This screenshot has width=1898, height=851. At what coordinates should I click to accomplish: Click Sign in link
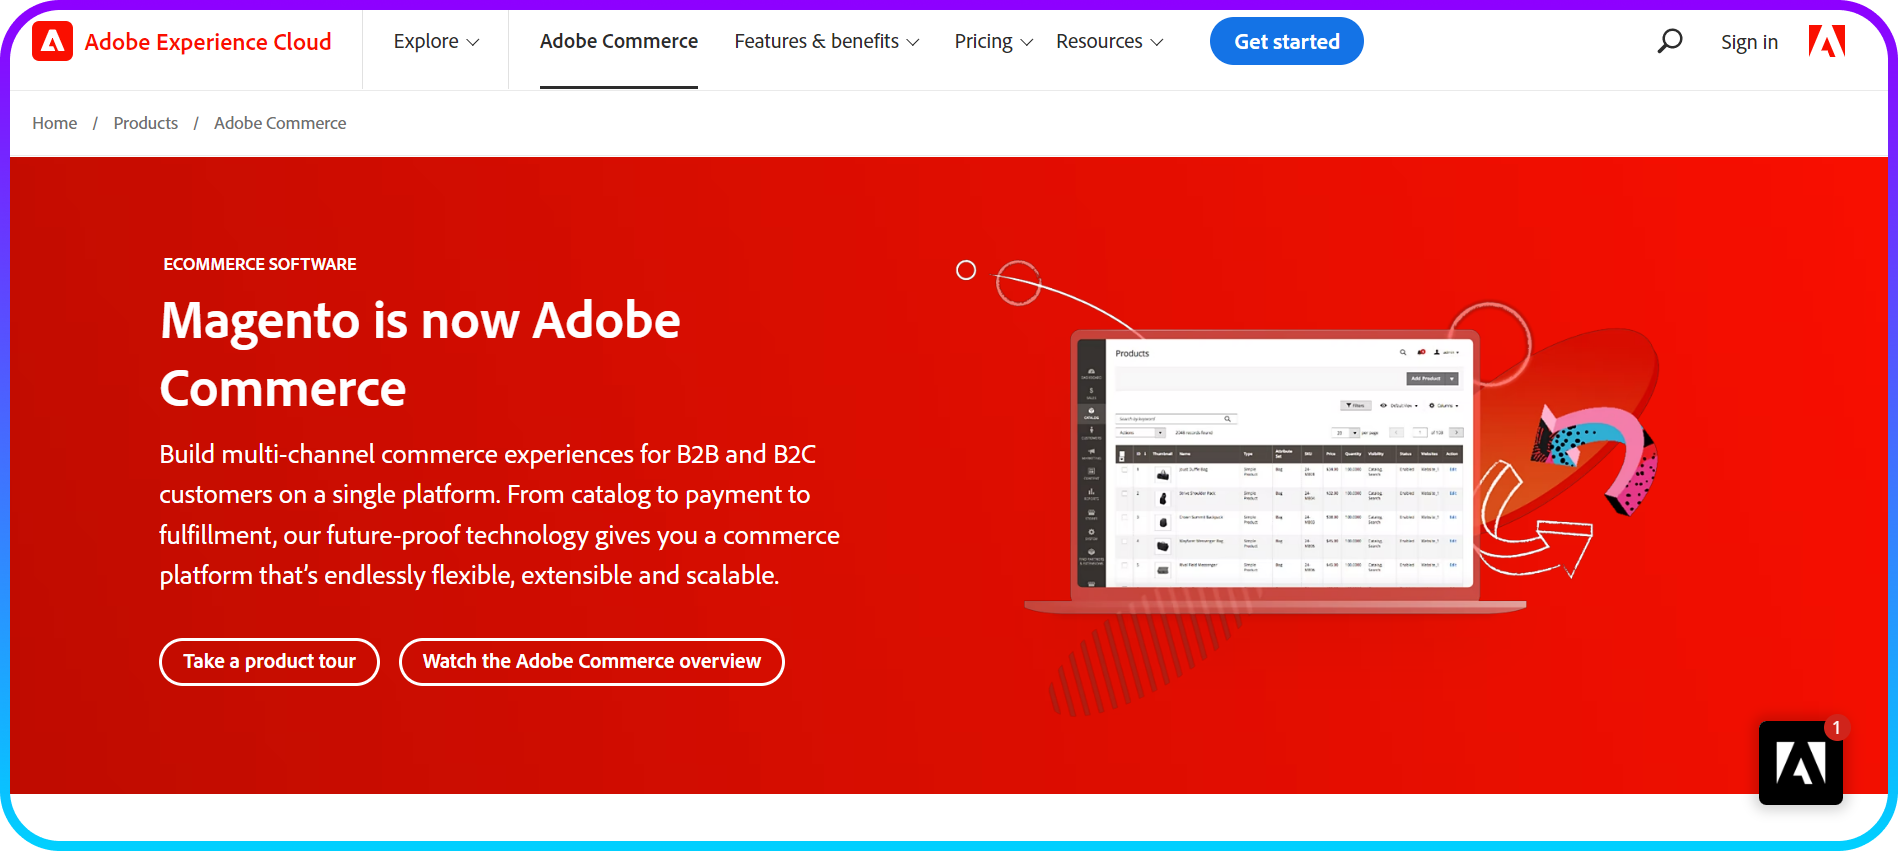pos(1749,42)
